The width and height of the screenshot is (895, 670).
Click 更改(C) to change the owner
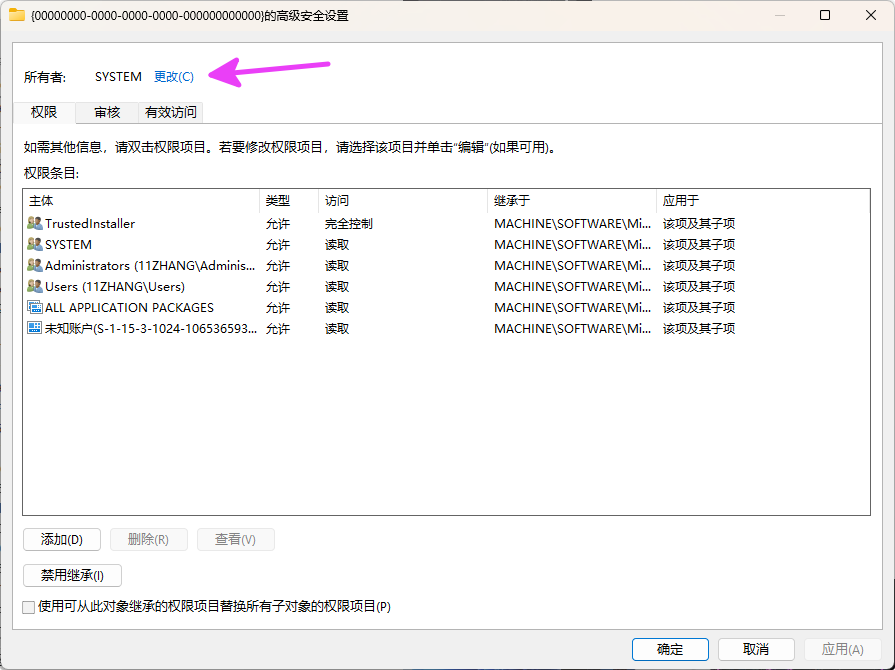(174, 76)
